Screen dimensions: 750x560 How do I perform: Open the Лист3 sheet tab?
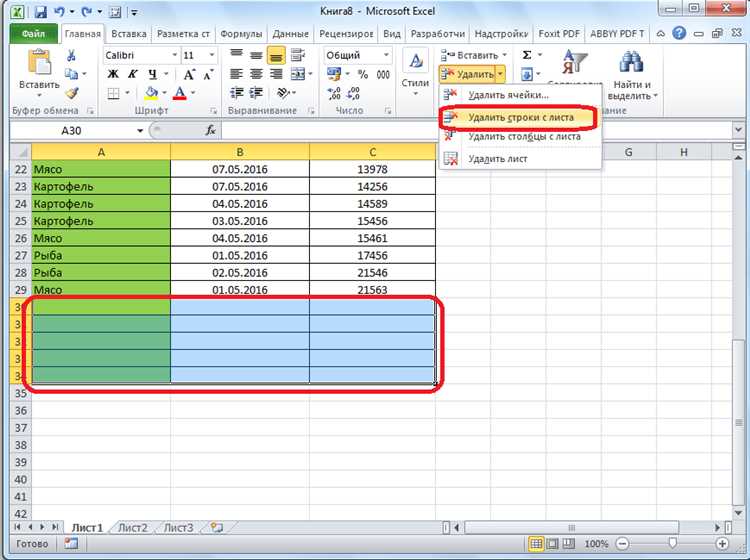click(178, 527)
